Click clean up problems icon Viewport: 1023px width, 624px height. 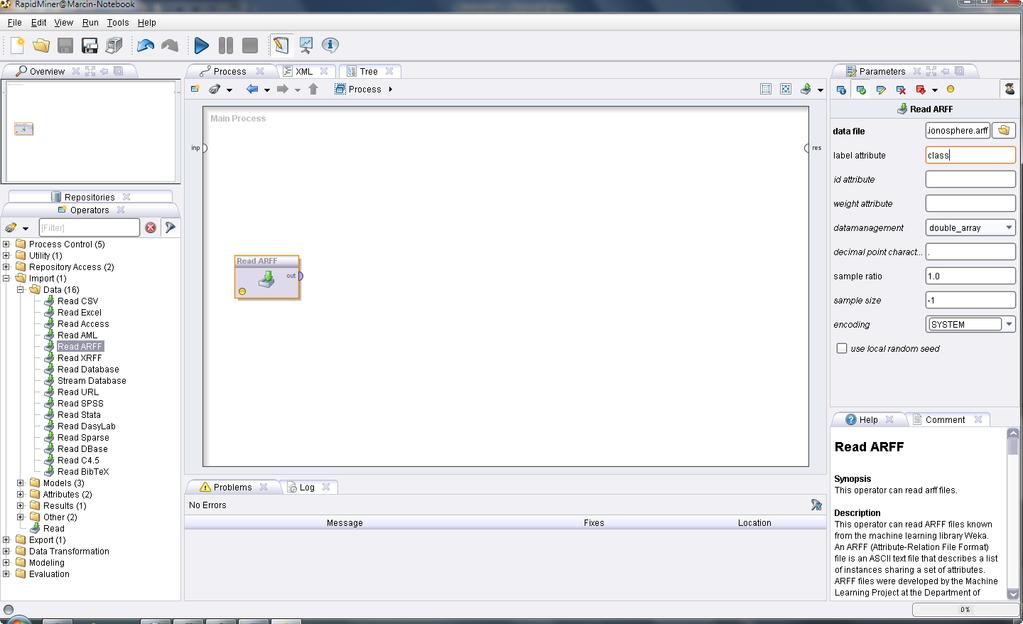pyautogui.click(x=816, y=505)
